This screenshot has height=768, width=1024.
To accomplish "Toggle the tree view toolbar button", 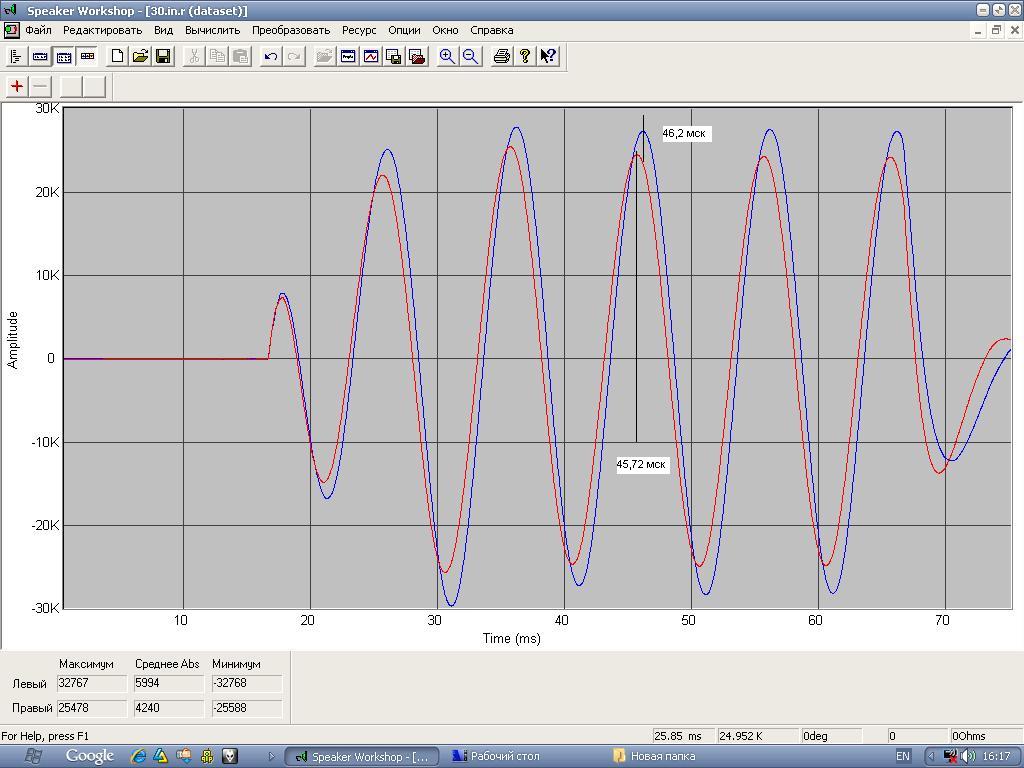I will [16, 57].
